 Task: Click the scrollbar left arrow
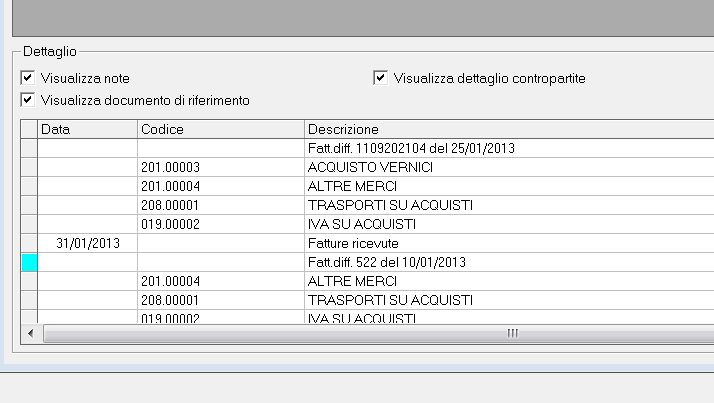[31, 333]
